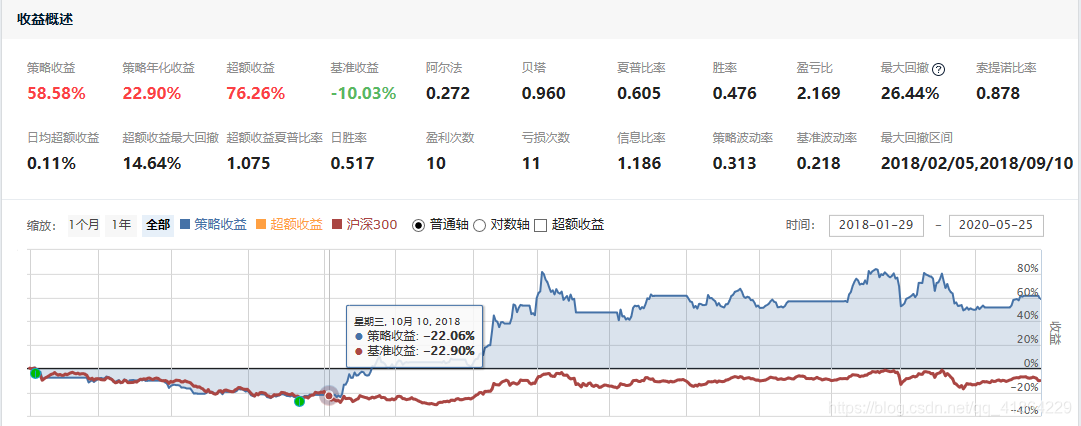Click the 时间 label
Screen dimensions: 1081x426
800,225
